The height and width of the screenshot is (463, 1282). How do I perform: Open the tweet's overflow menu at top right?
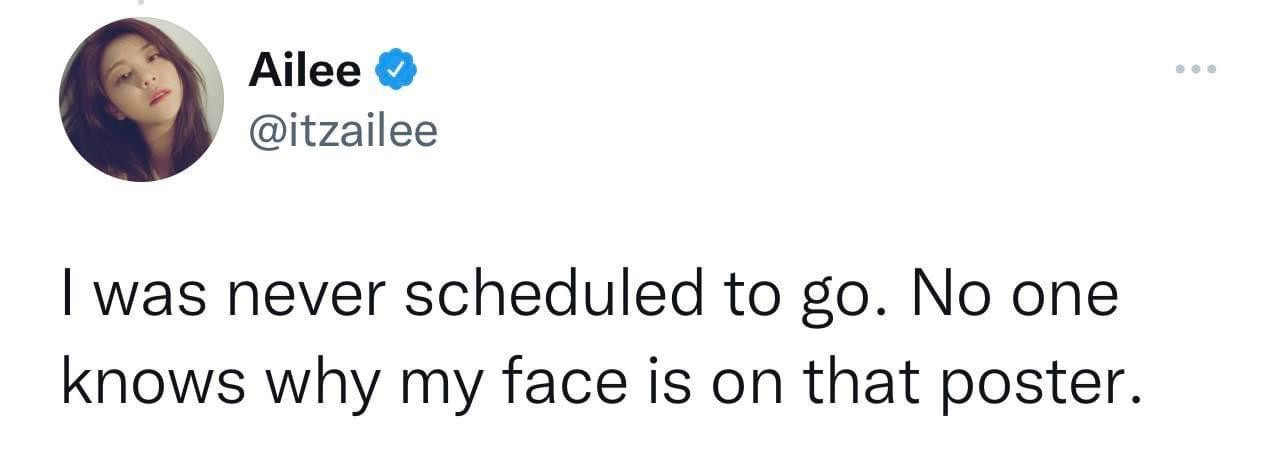coord(1195,70)
